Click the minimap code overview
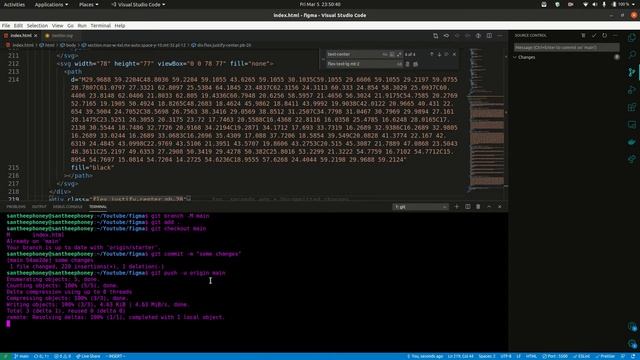Image resolution: width=640 pixels, height=360 pixels. [x=487, y=120]
